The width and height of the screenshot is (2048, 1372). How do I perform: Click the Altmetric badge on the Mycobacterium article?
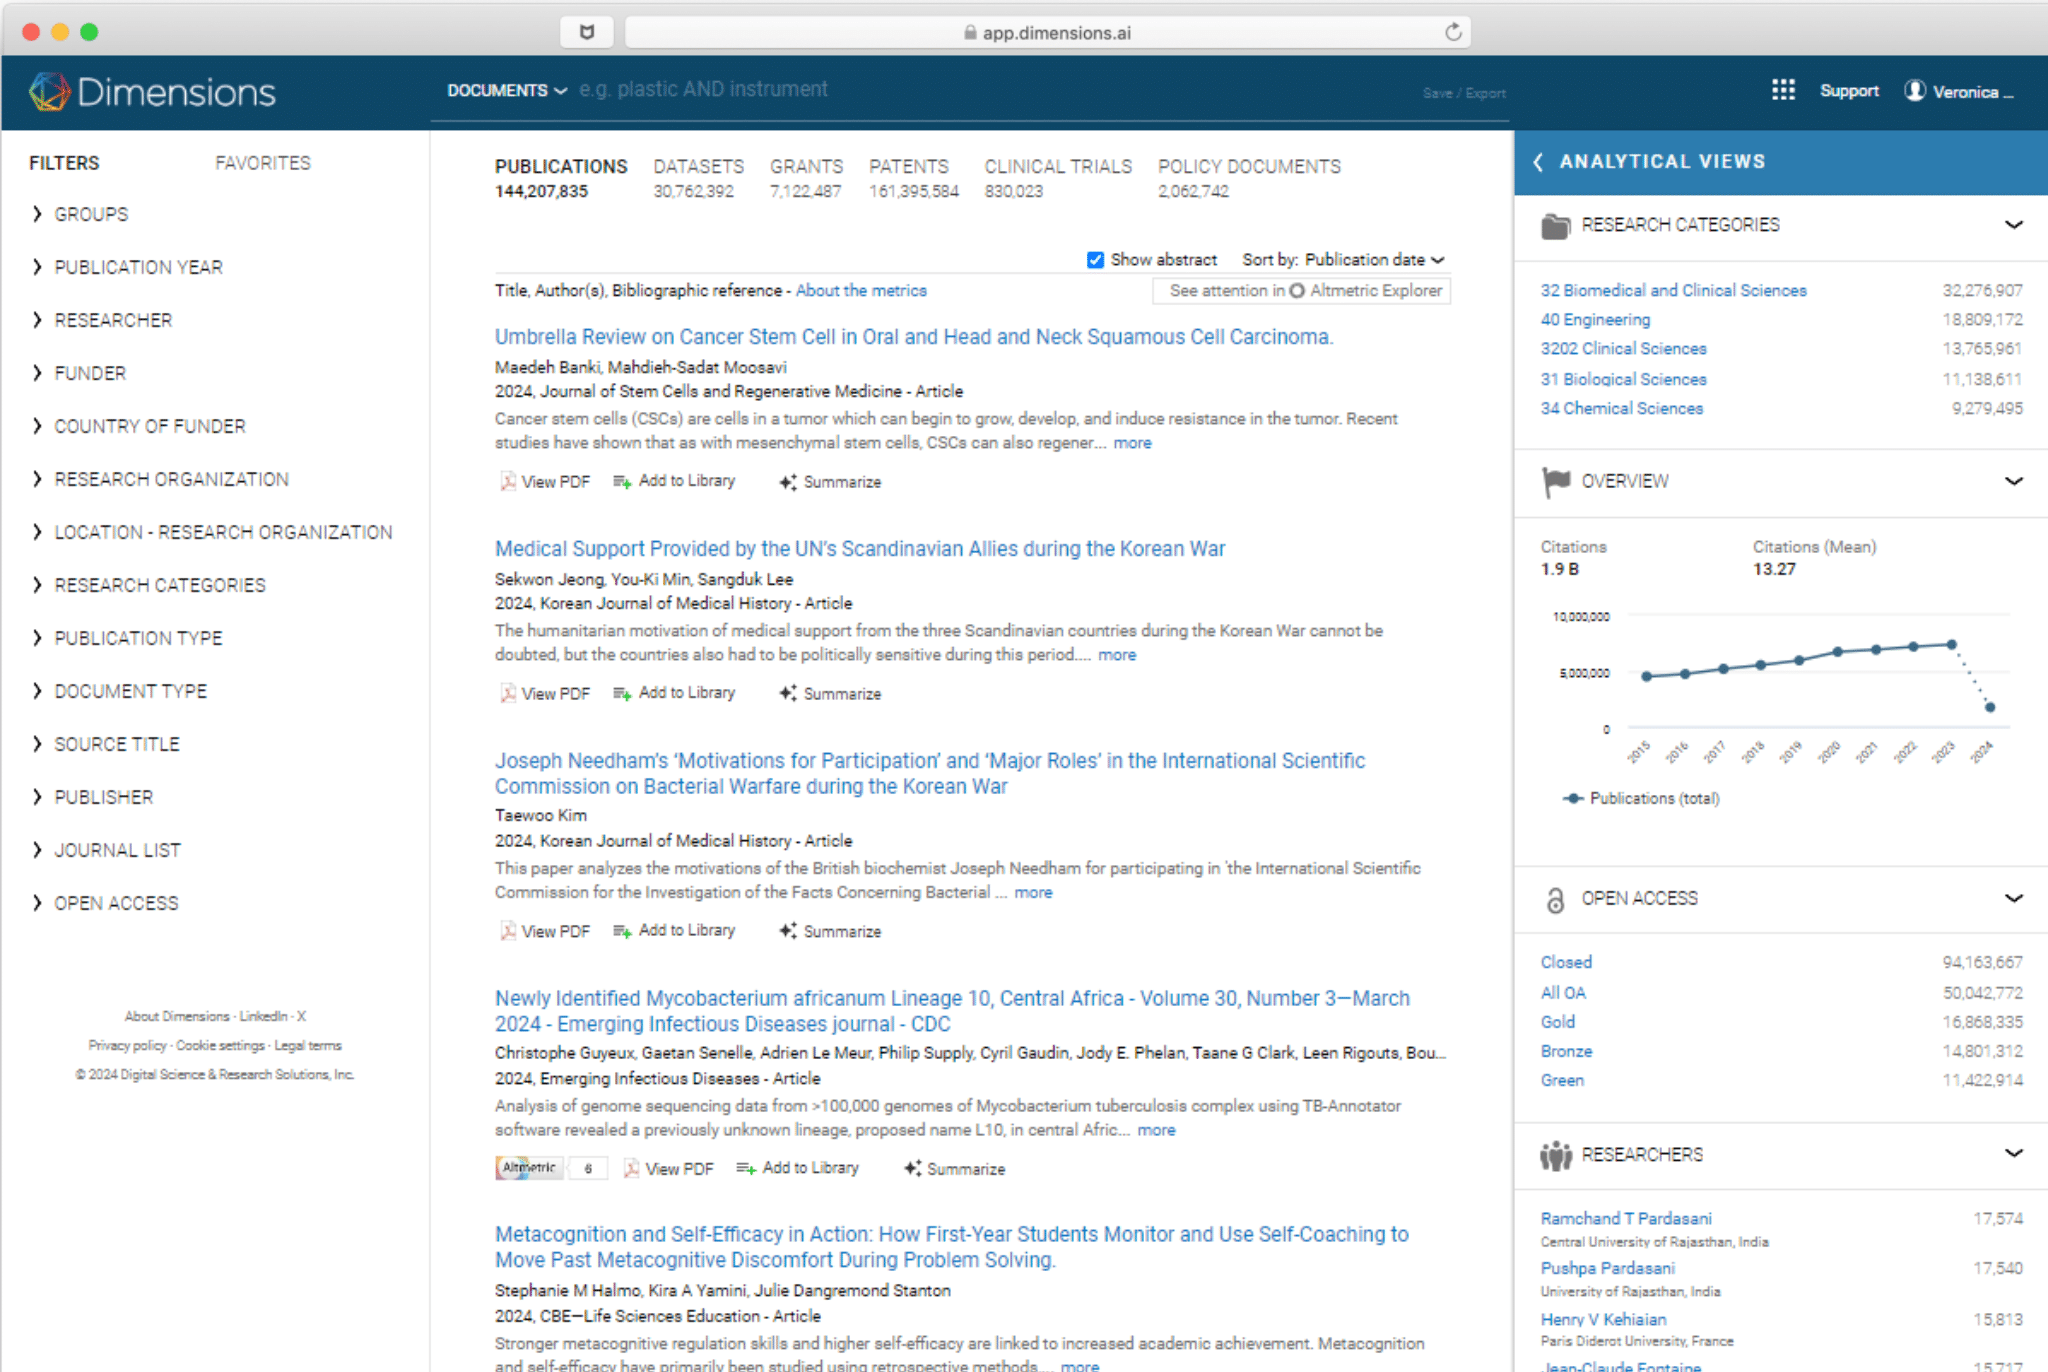click(530, 1168)
